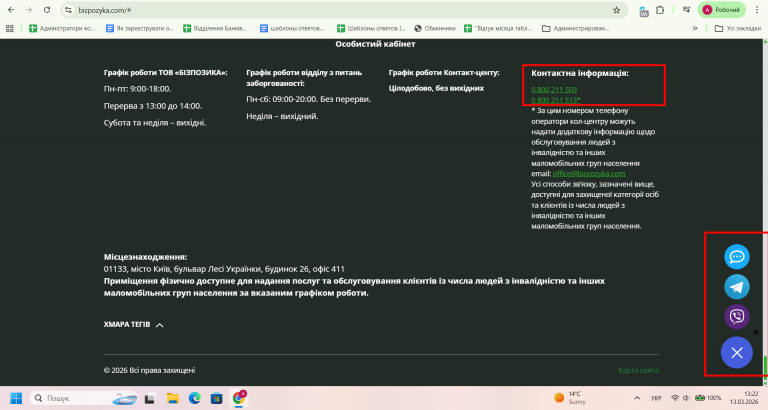This screenshot has width=768, height=410.
Task: Bookmark this page with the star
Action: [617, 10]
